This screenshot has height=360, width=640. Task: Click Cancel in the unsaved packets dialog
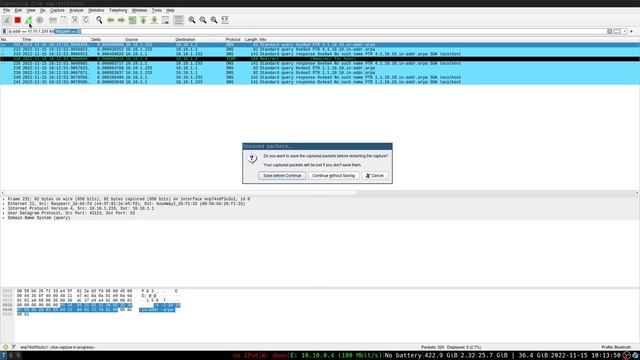375,176
